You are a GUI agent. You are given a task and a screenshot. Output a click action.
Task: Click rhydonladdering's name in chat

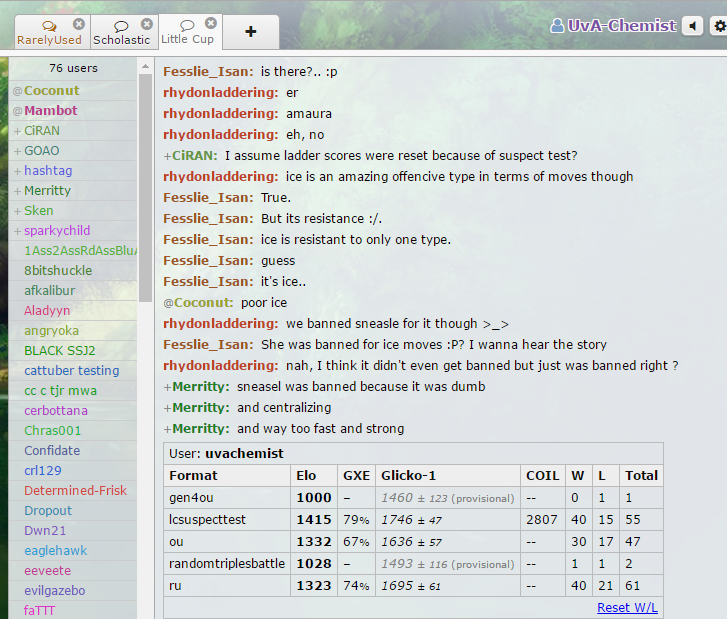pos(220,93)
